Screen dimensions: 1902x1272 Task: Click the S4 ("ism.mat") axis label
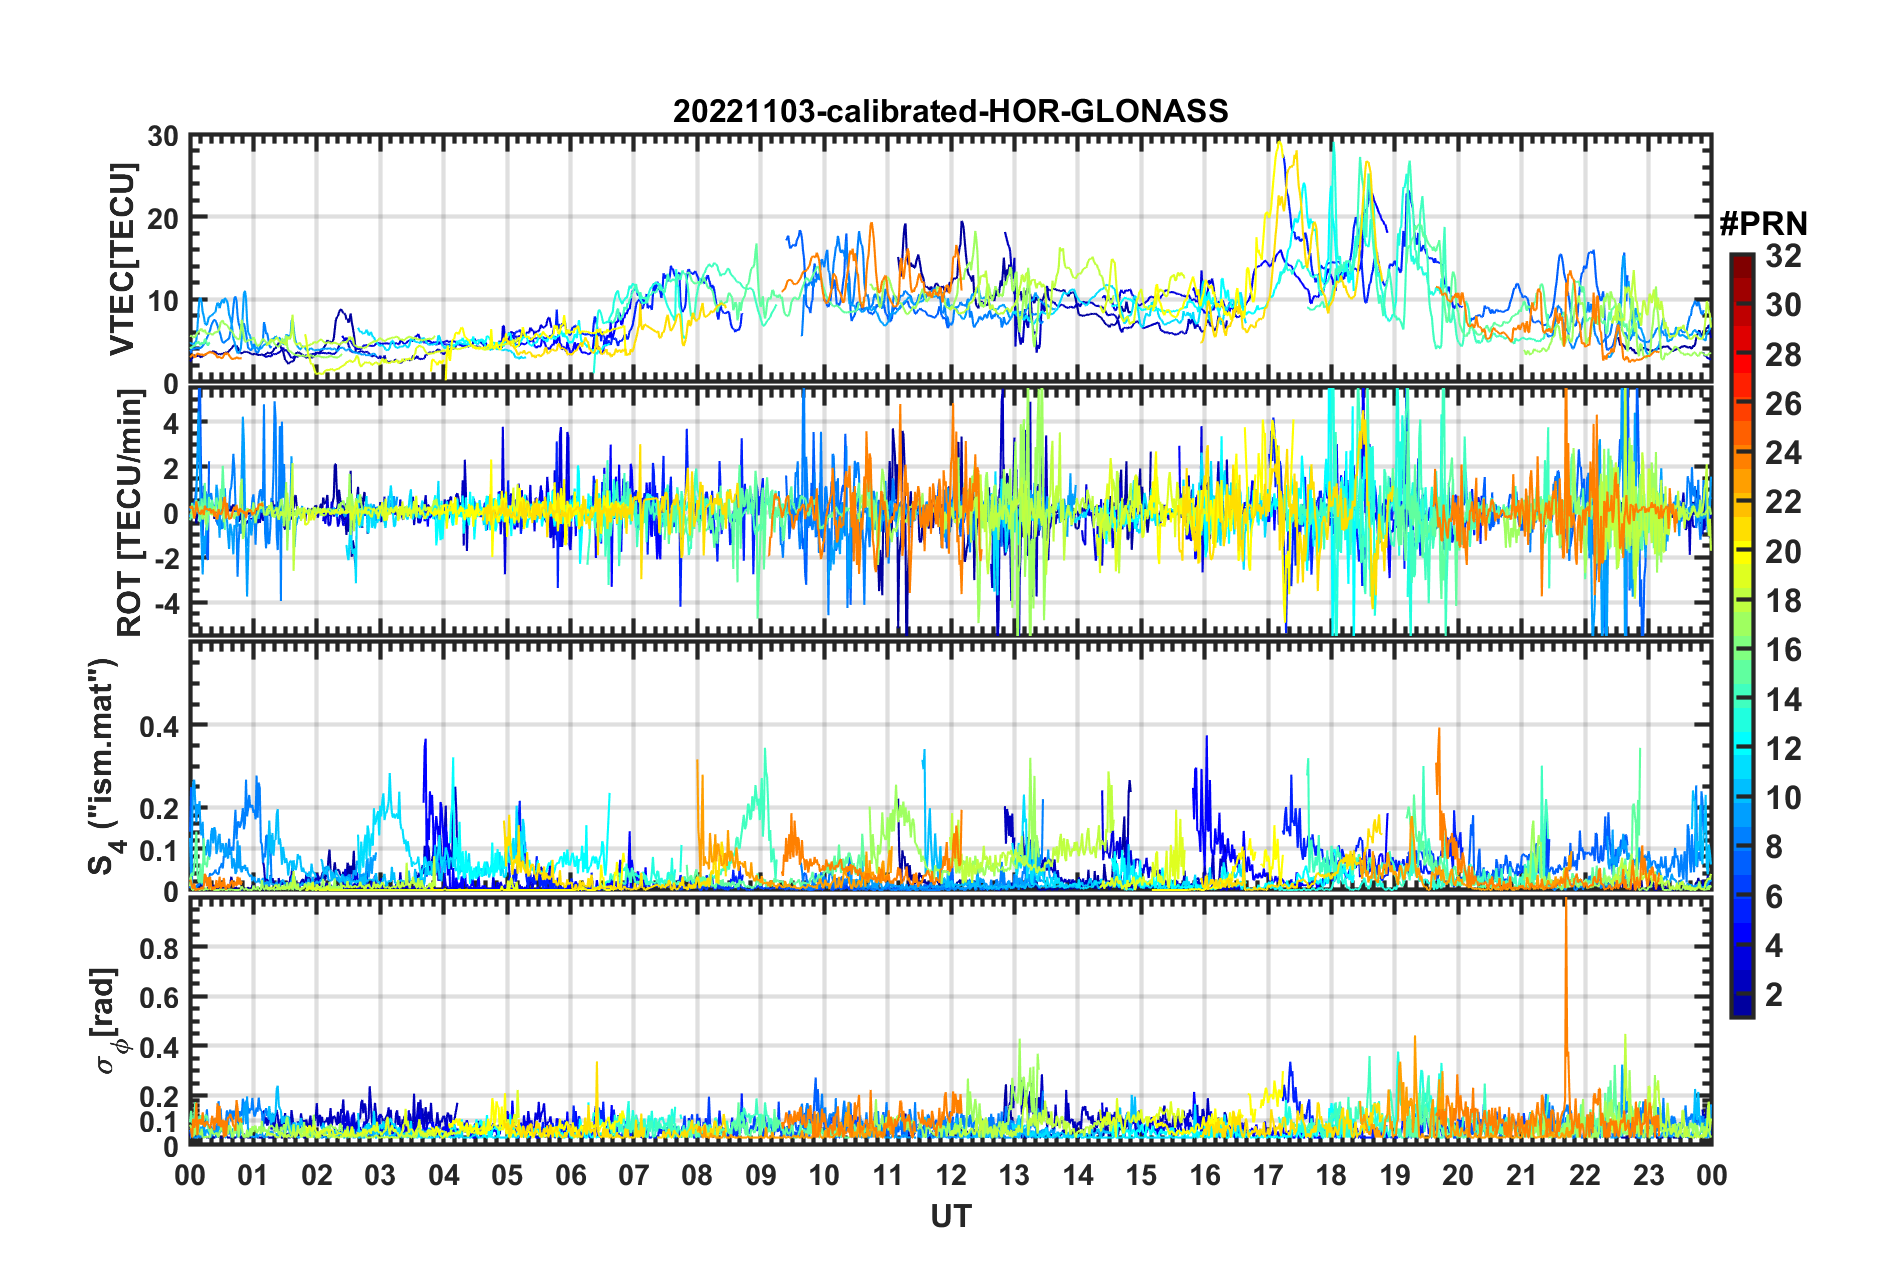click(104, 767)
